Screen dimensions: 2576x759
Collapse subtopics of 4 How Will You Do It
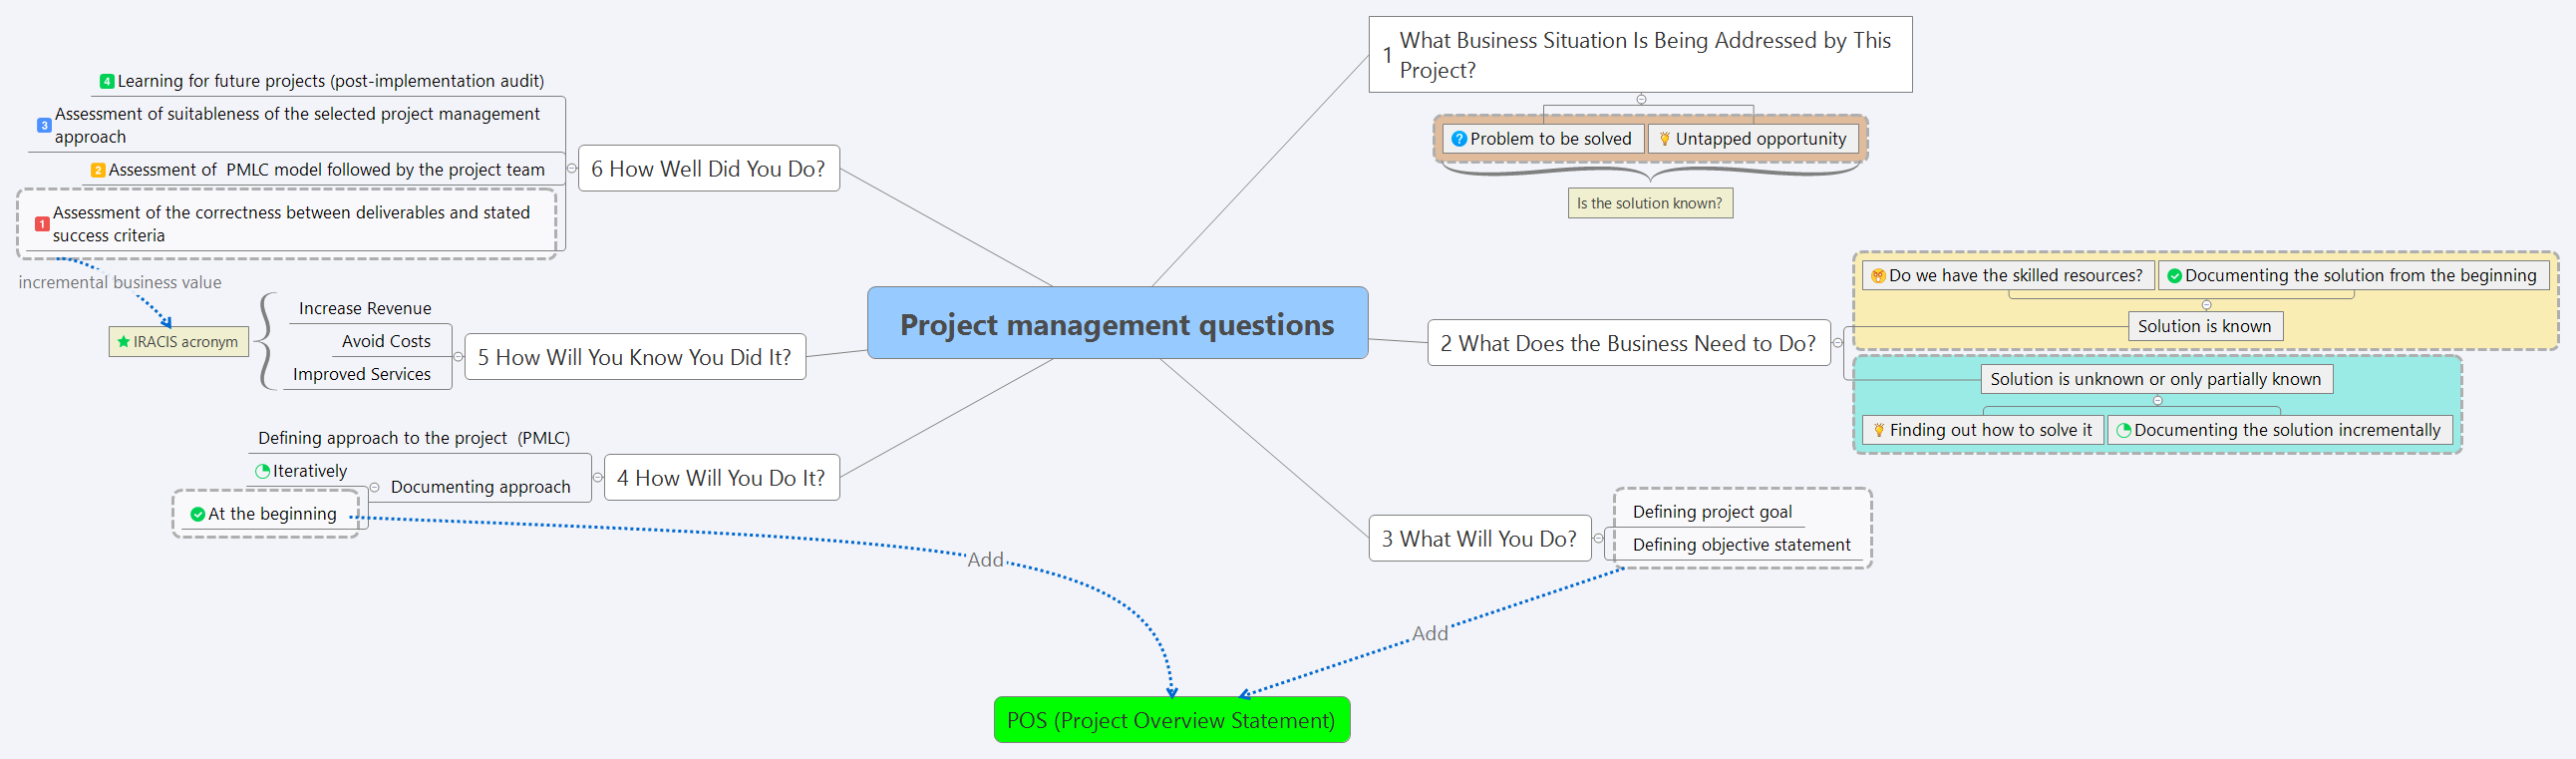tap(598, 478)
